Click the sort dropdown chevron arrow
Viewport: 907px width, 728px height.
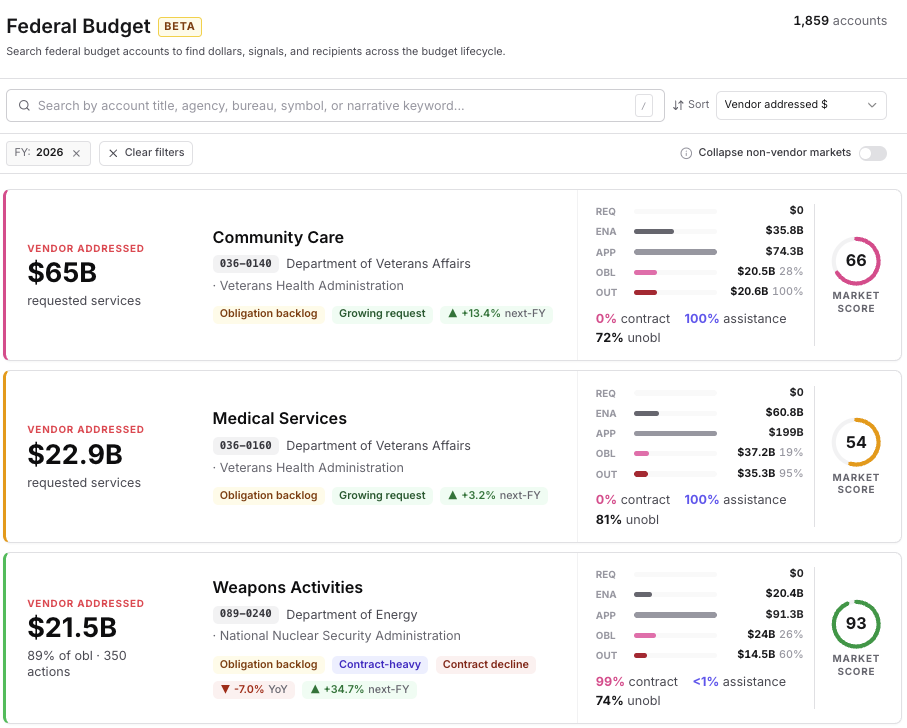(872, 105)
